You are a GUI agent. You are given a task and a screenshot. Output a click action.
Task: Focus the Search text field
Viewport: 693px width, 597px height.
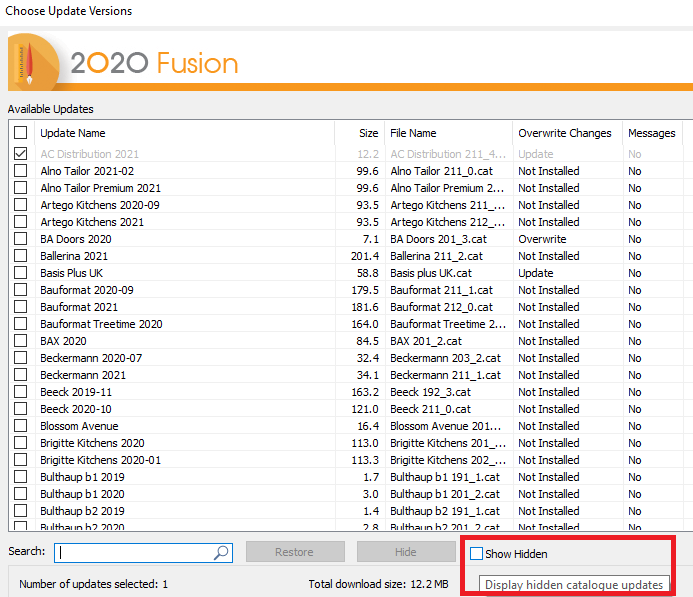[x=135, y=552]
